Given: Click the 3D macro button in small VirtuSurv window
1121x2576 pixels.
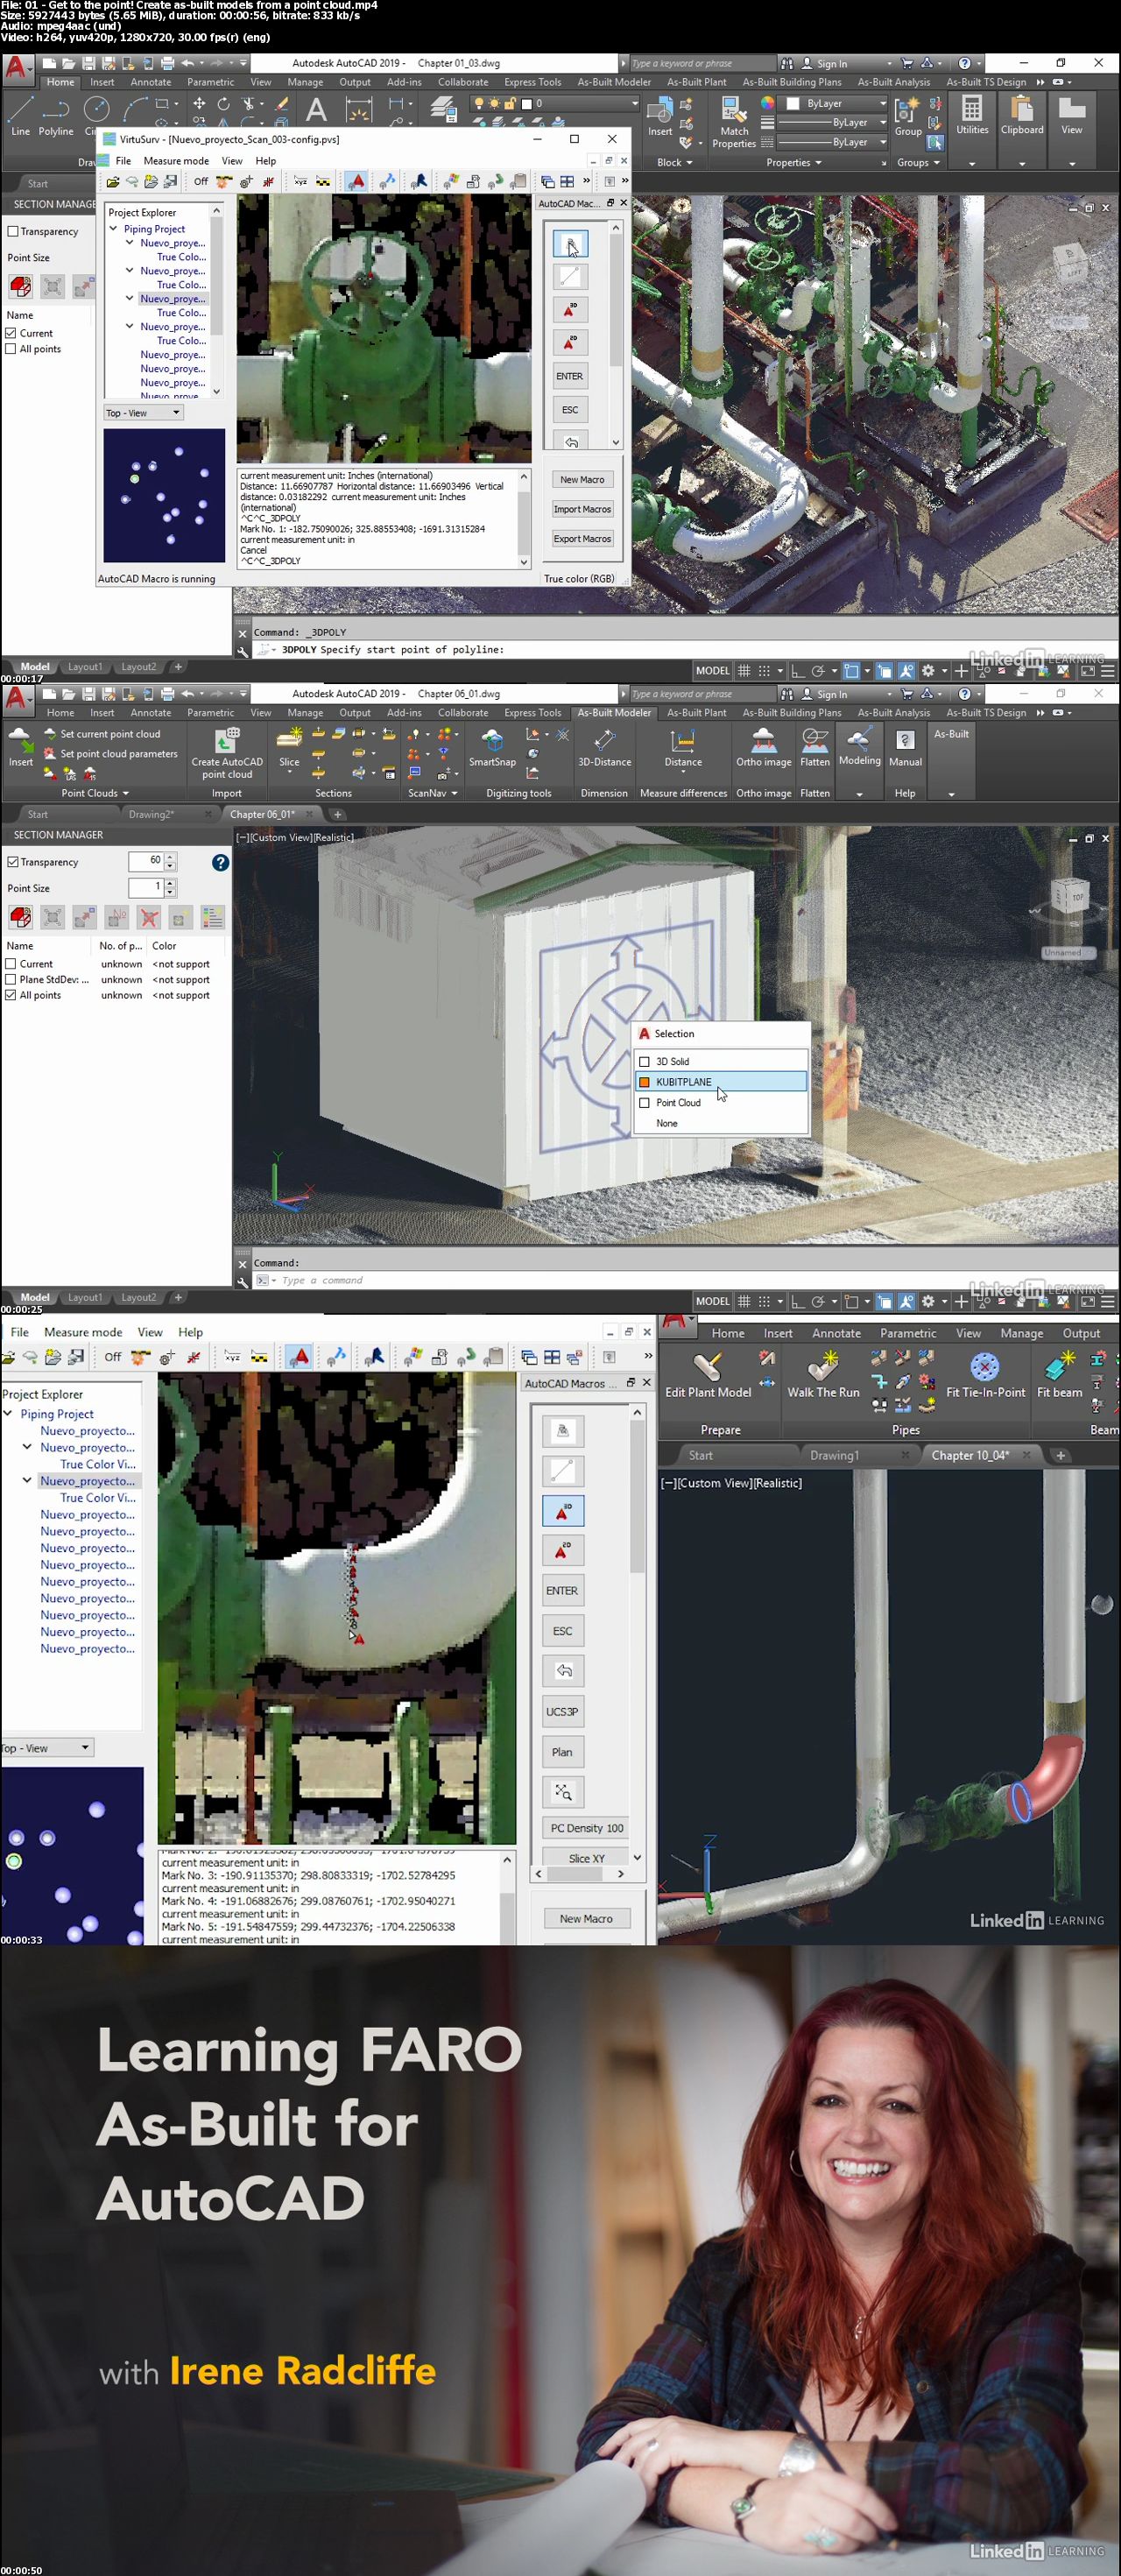Looking at the screenshot, I should (569, 309).
